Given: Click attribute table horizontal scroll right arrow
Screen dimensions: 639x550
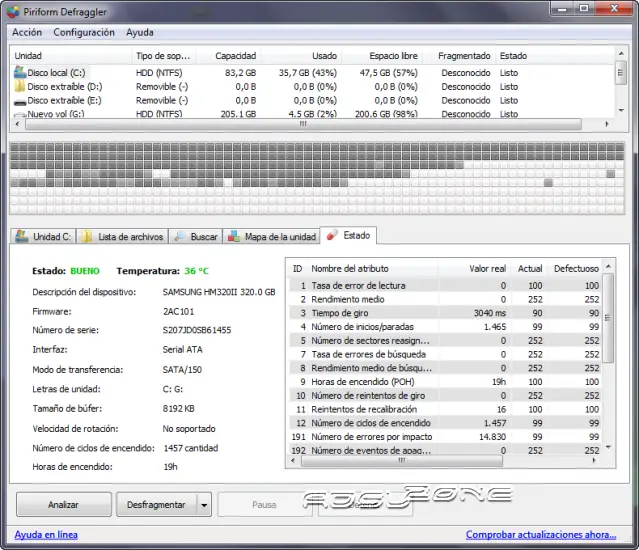Looking at the screenshot, I should coord(594,461).
